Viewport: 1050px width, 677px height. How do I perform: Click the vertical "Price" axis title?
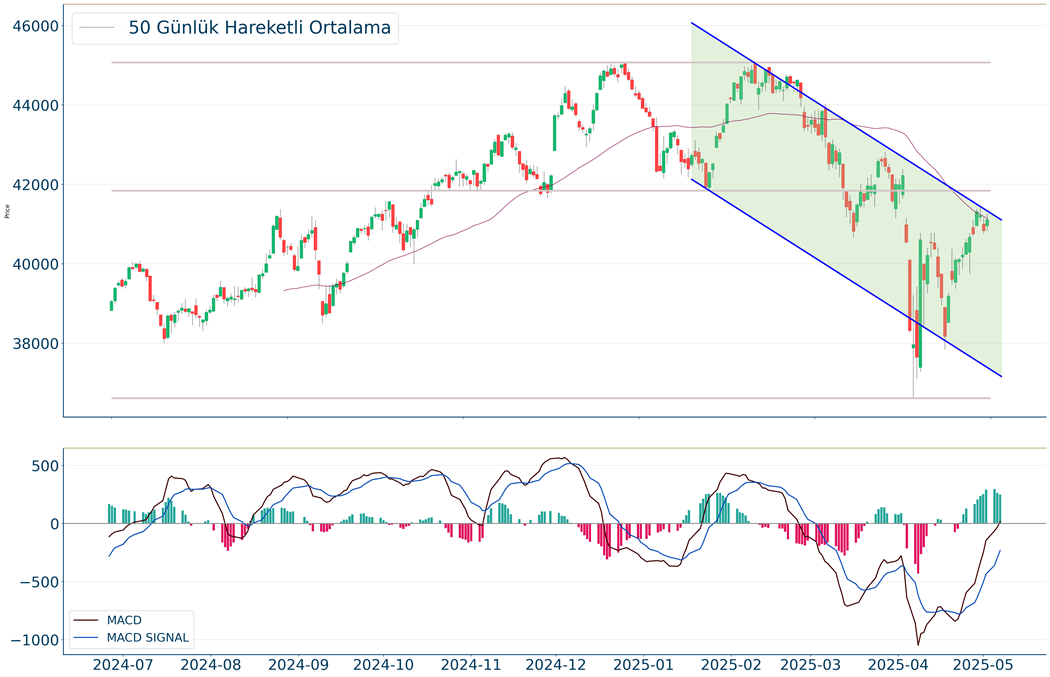pos(7,211)
